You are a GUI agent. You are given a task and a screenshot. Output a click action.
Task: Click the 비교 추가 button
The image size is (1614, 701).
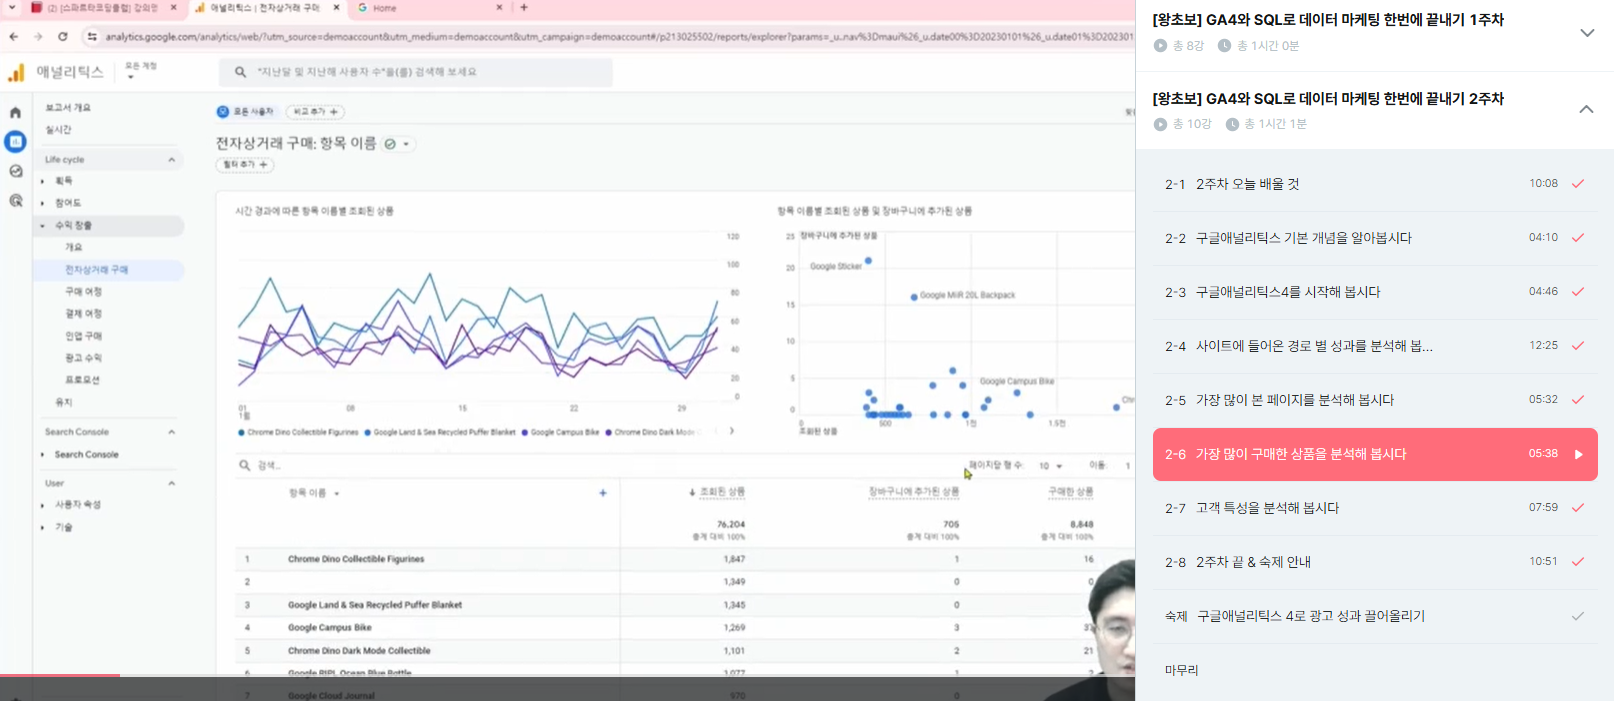(315, 112)
